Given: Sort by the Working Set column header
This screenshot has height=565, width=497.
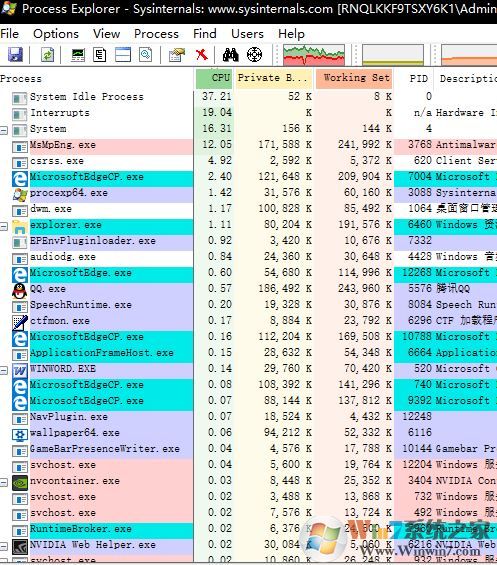Looking at the screenshot, I should [354, 79].
